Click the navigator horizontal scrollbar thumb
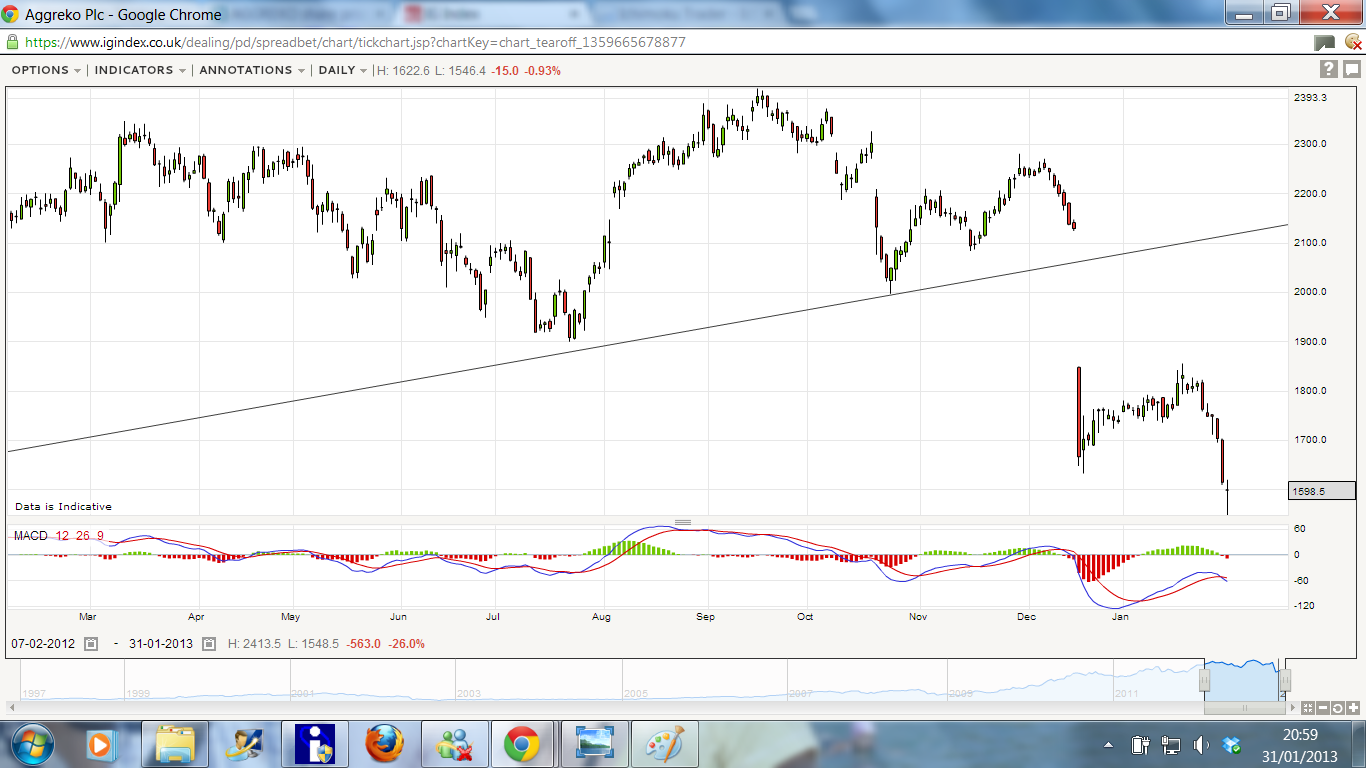Image resolution: width=1366 pixels, height=768 pixels. coord(1244,708)
